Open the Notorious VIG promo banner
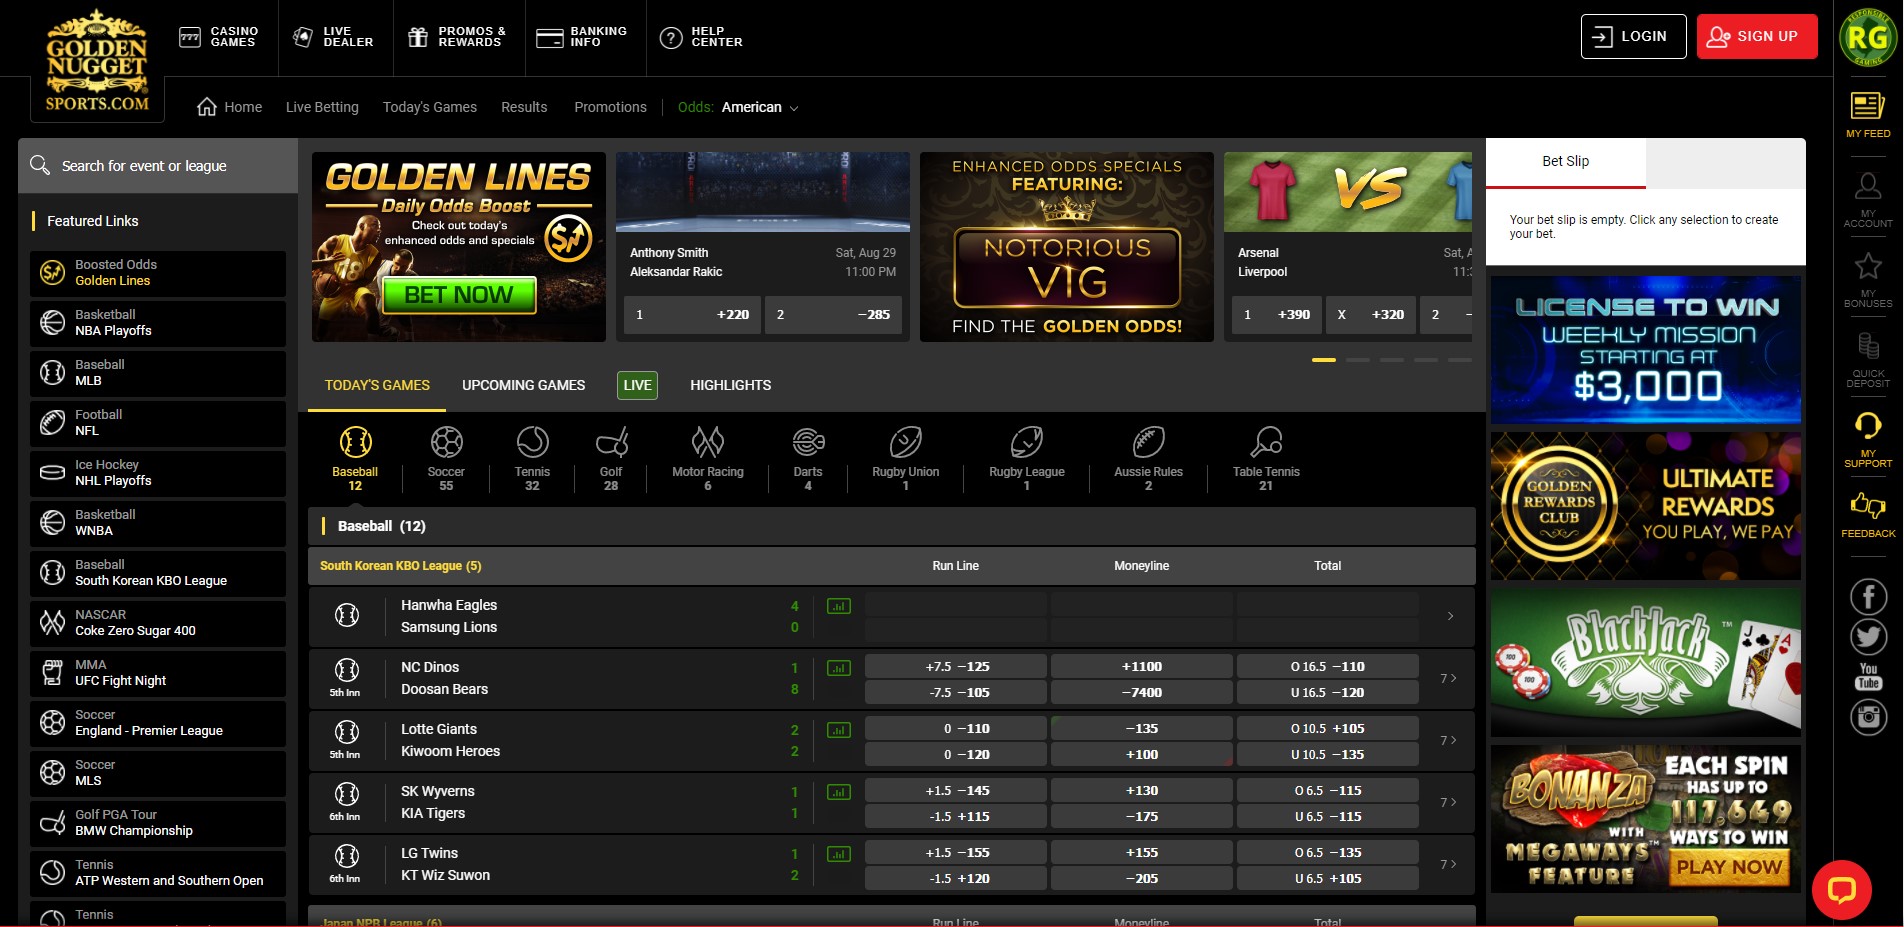The image size is (1904, 927). click(1067, 247)
